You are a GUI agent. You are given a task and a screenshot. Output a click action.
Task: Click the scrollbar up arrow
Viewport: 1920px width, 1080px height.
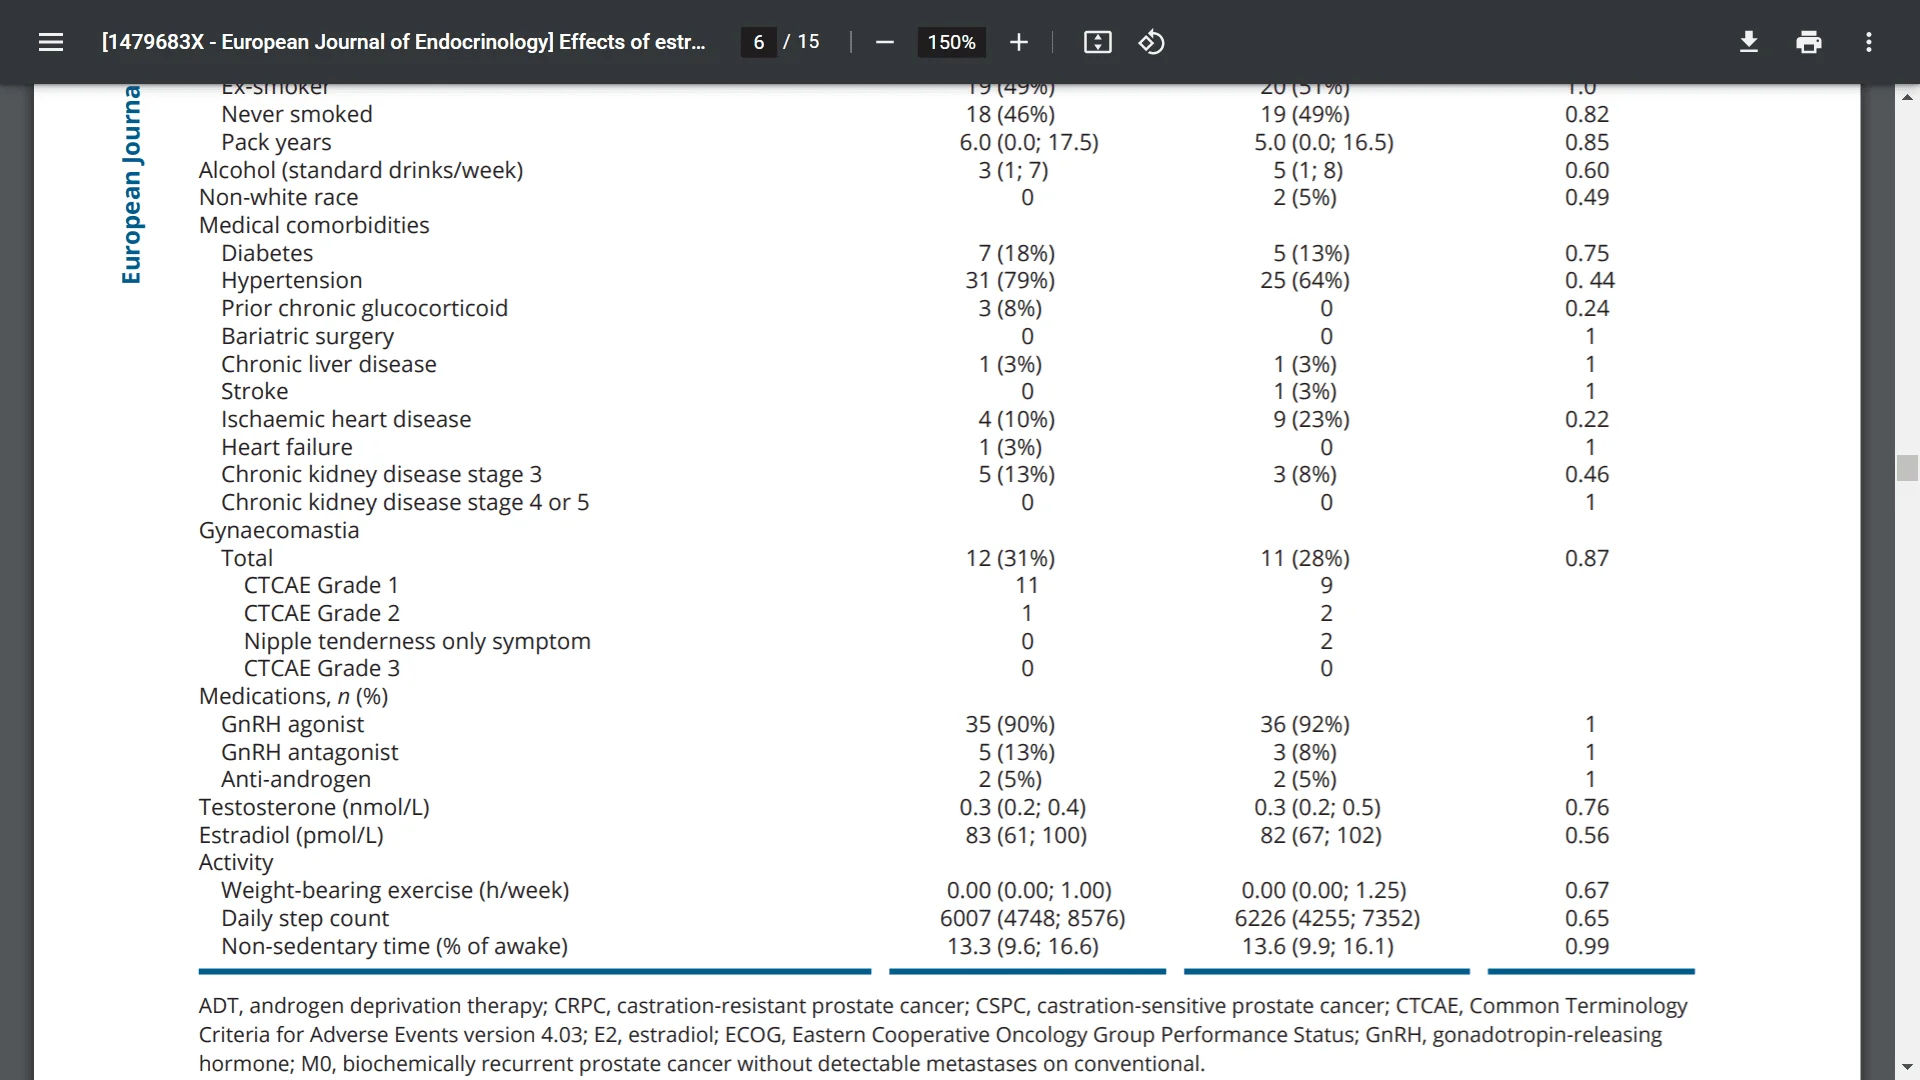click(x=1907, y=97)
